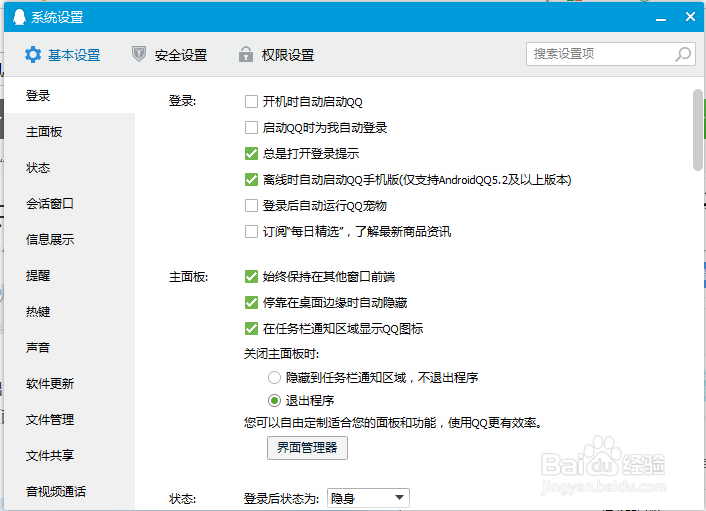This screenshot has height=511, width=706.
Task: Switch to 基本设置 tab
Action: tap(63, 55)
